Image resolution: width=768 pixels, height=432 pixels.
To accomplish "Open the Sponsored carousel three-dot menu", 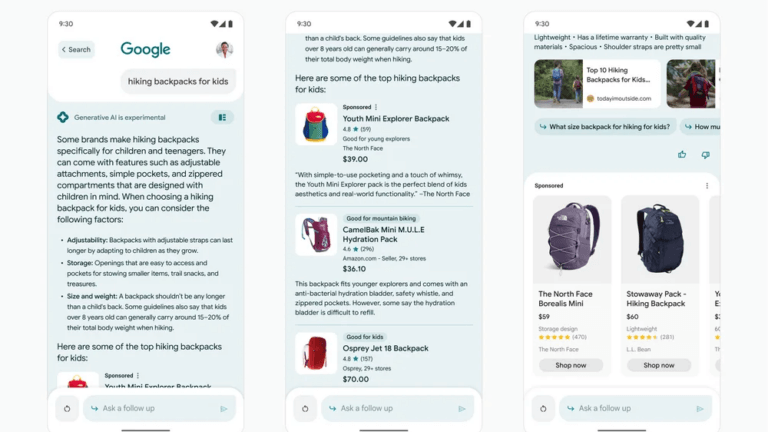I will click(706, 186).
